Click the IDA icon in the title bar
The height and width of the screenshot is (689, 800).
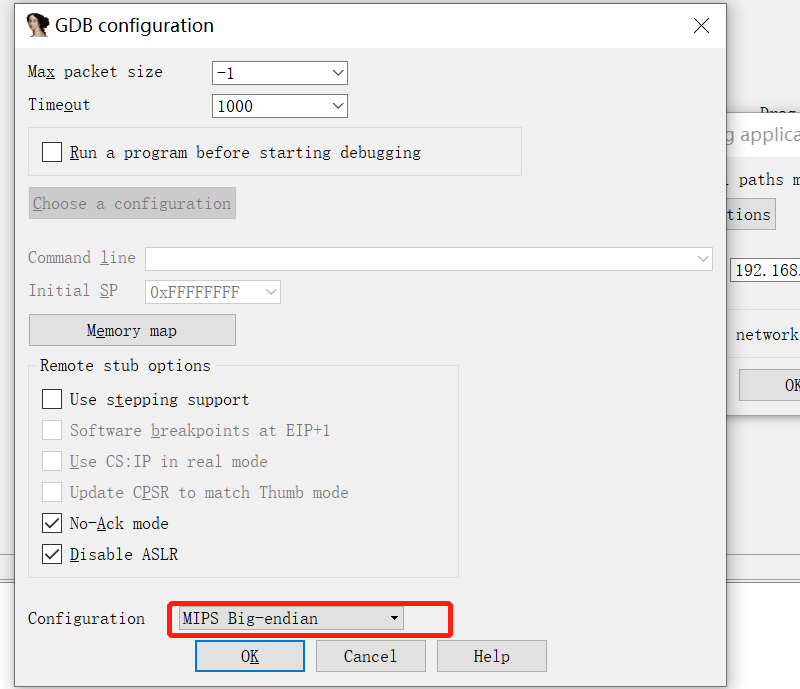coord(36,24)
